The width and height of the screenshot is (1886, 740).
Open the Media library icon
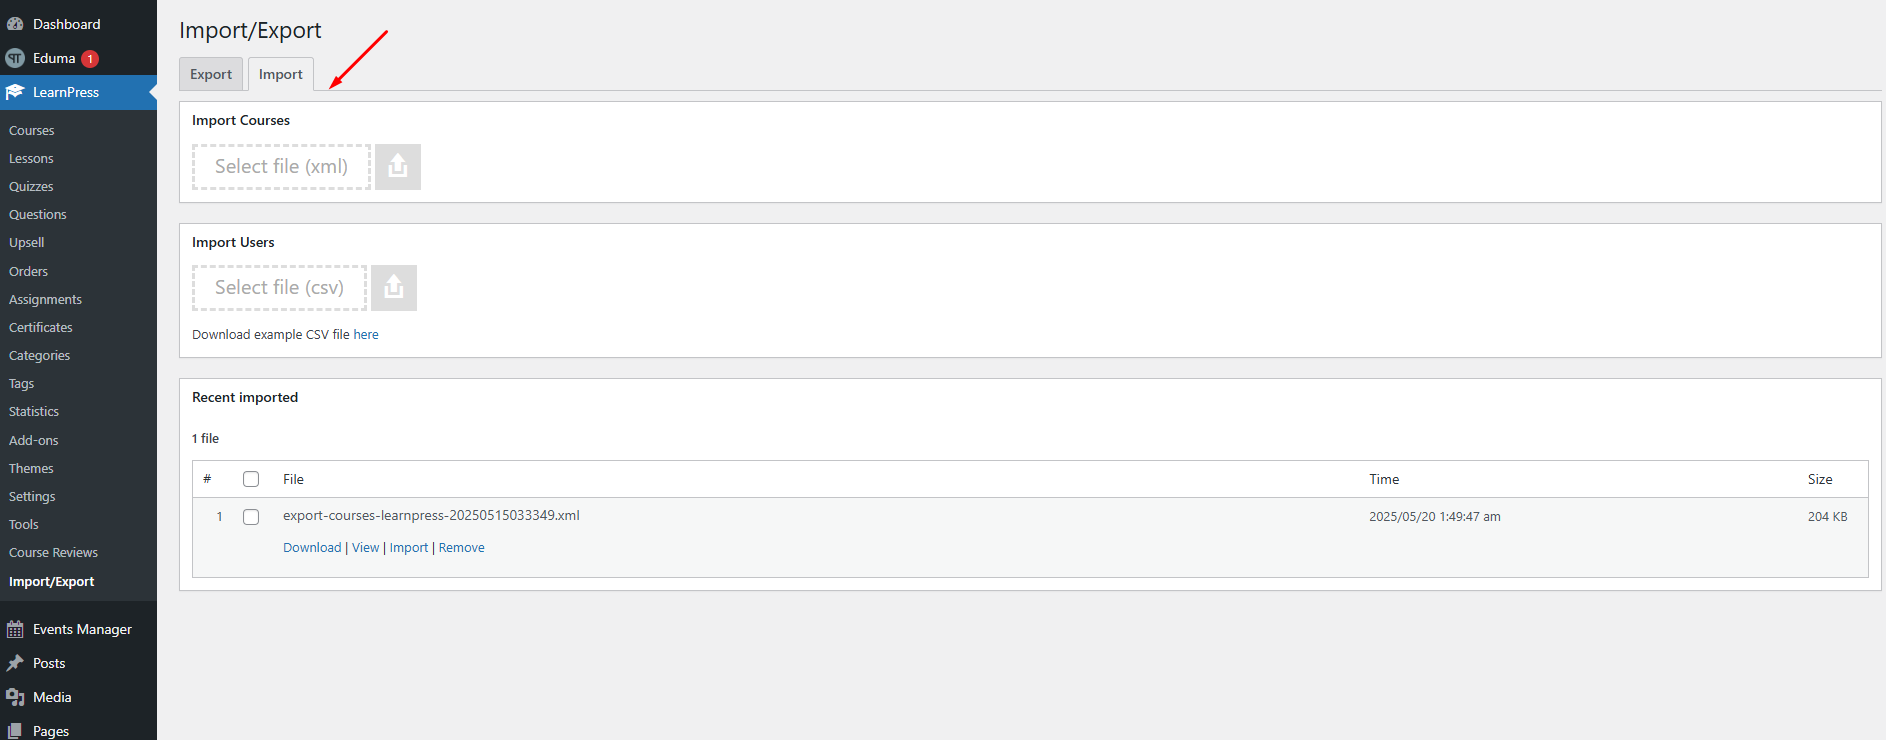[x=15, y=697]
